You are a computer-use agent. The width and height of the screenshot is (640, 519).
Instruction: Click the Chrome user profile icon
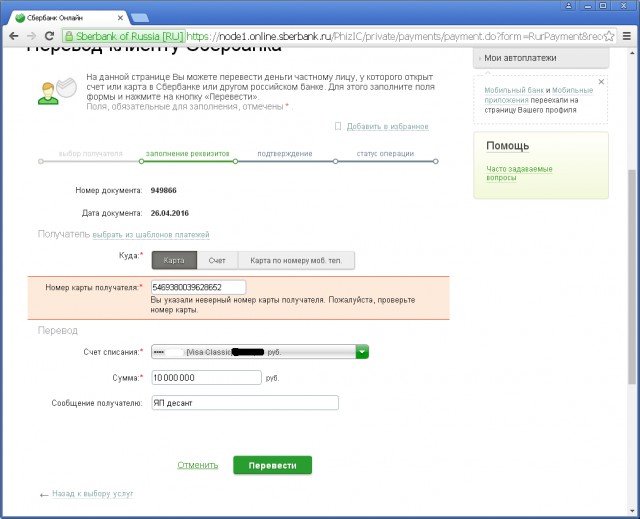pyautogui.click(x=569, y=5)
